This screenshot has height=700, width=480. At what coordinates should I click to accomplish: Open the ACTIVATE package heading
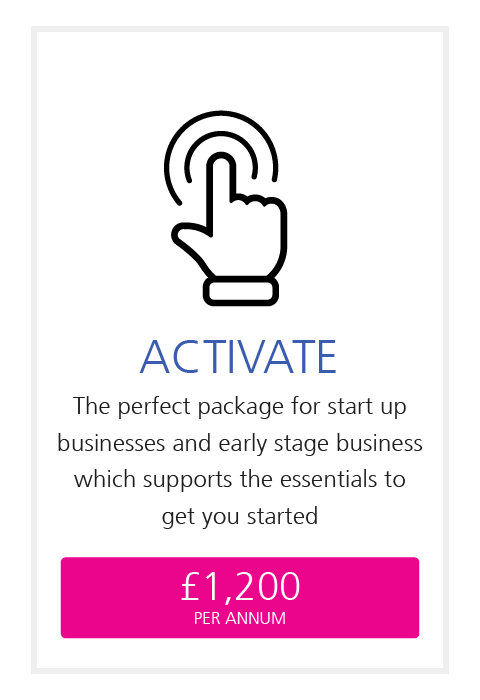pos(238,357)
